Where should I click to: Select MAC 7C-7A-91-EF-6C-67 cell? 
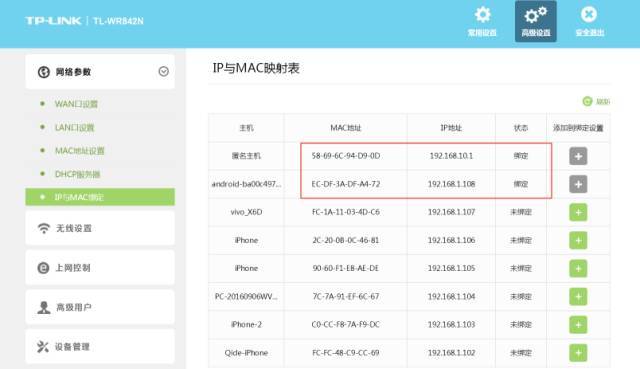[x=346, y=296]
